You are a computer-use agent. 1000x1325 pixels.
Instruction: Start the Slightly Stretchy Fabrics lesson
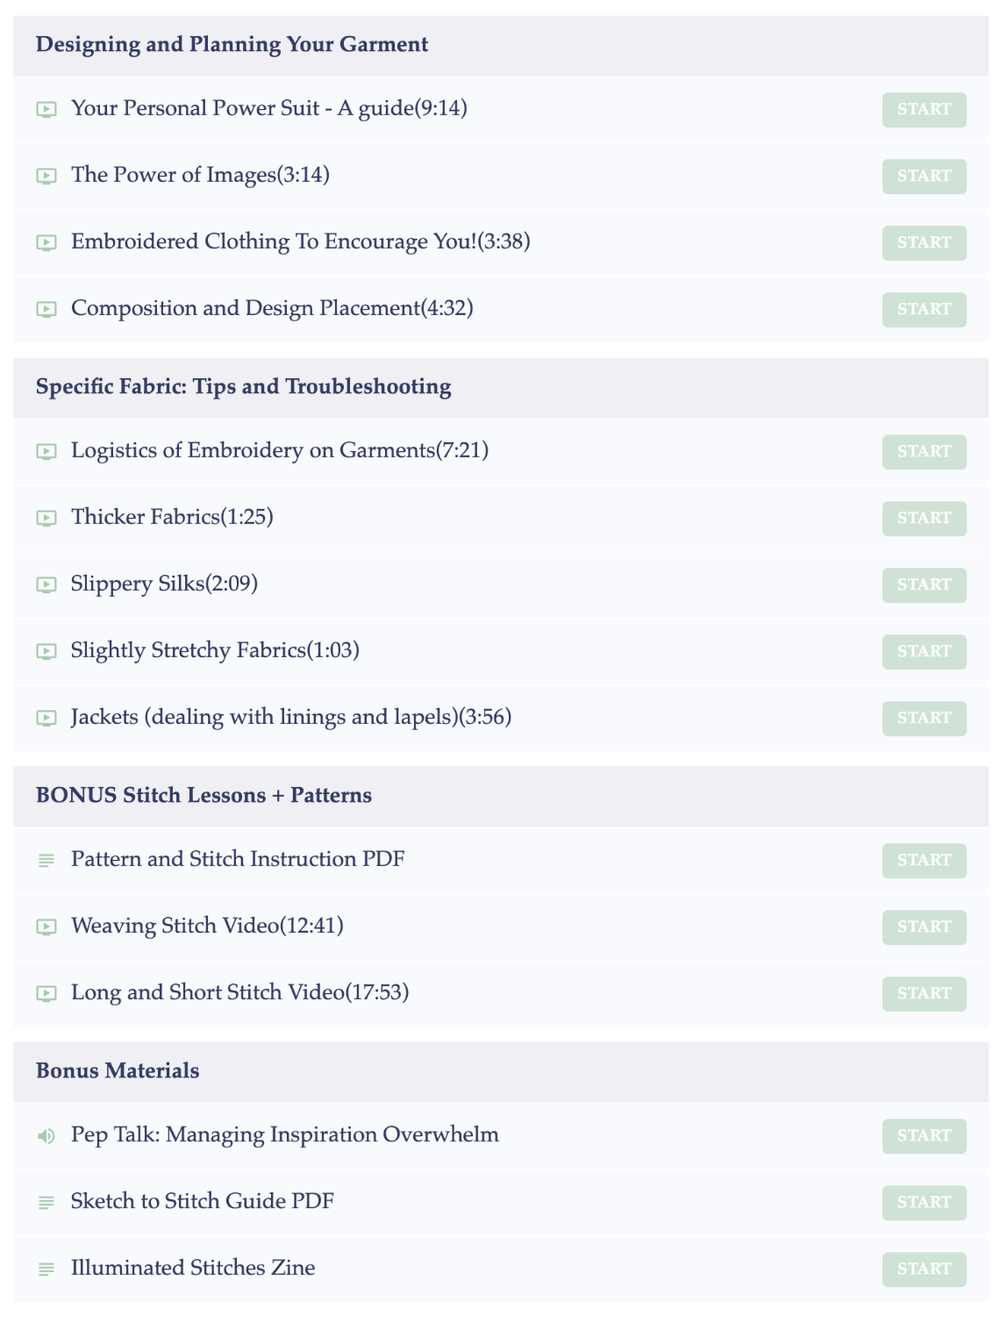point(924,652)
